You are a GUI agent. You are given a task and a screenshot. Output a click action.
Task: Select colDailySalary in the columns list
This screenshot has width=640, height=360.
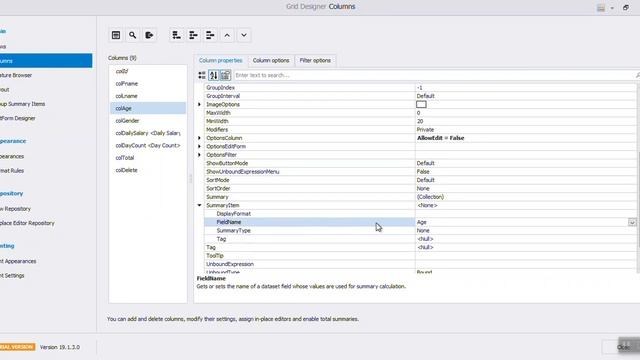(x=148, y=133)
